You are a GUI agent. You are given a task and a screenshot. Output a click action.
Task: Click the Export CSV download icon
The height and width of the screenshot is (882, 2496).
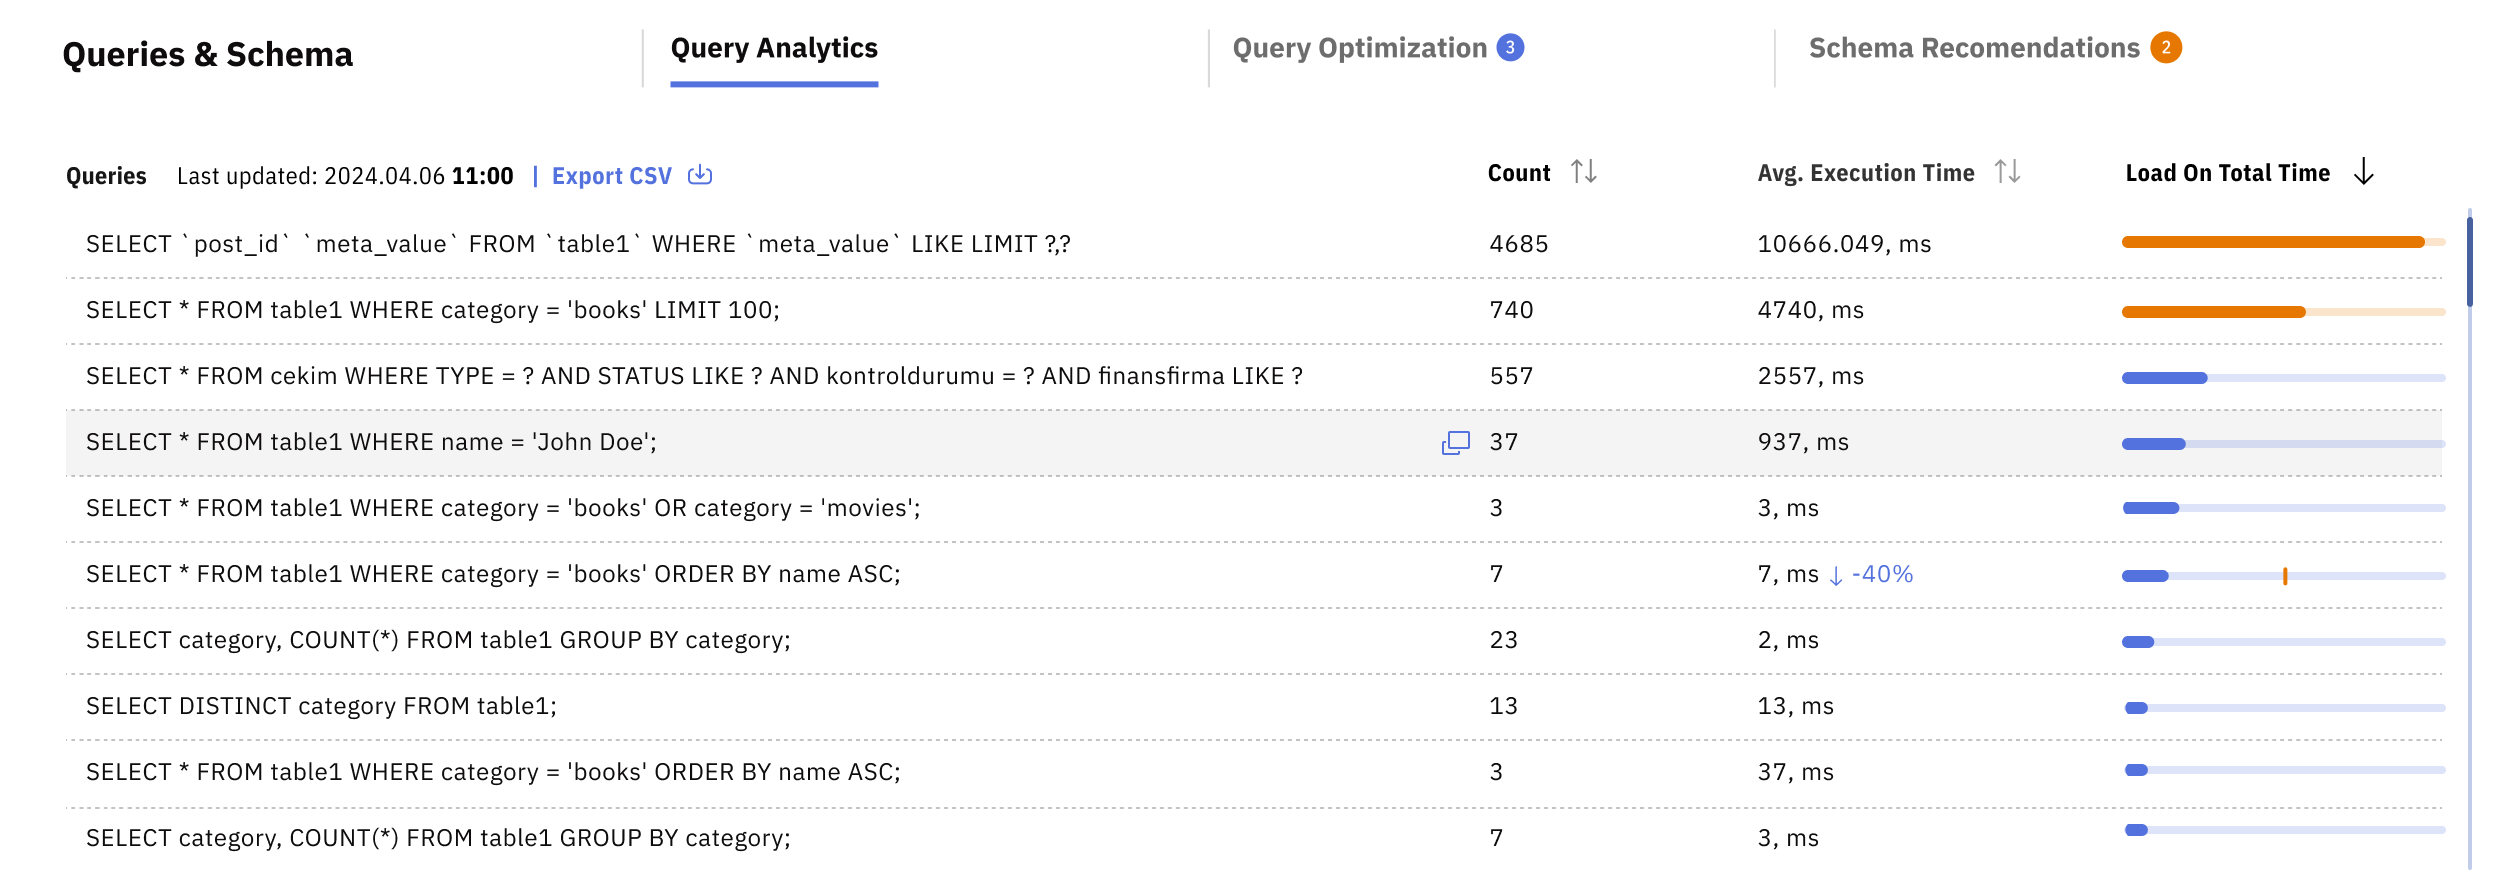pyautogui.click(x=700, y=175)
